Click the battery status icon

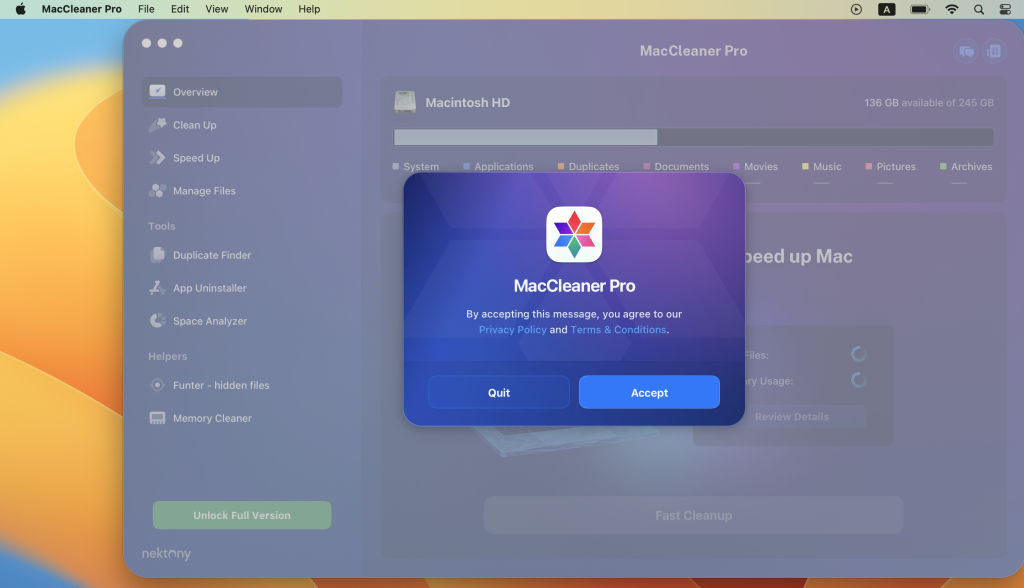pos(920,9)
